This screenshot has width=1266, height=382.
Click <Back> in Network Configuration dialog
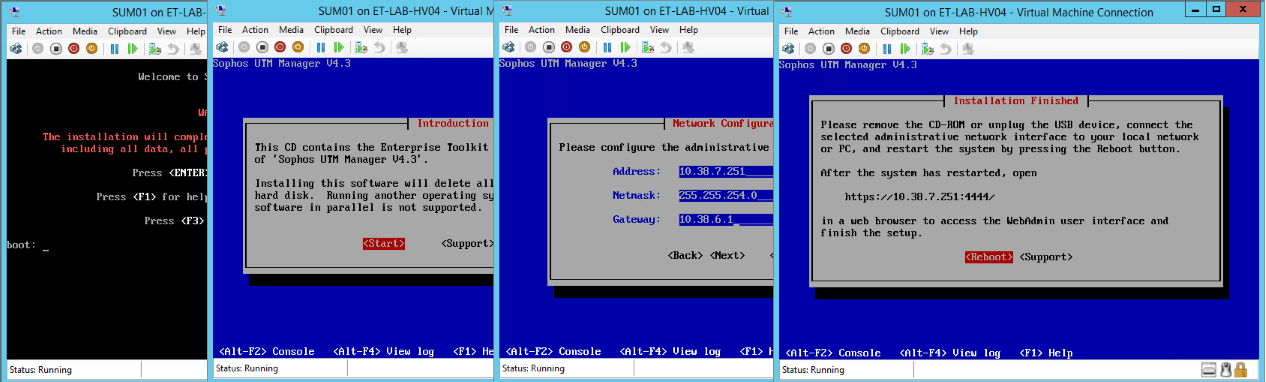point(686,255)
